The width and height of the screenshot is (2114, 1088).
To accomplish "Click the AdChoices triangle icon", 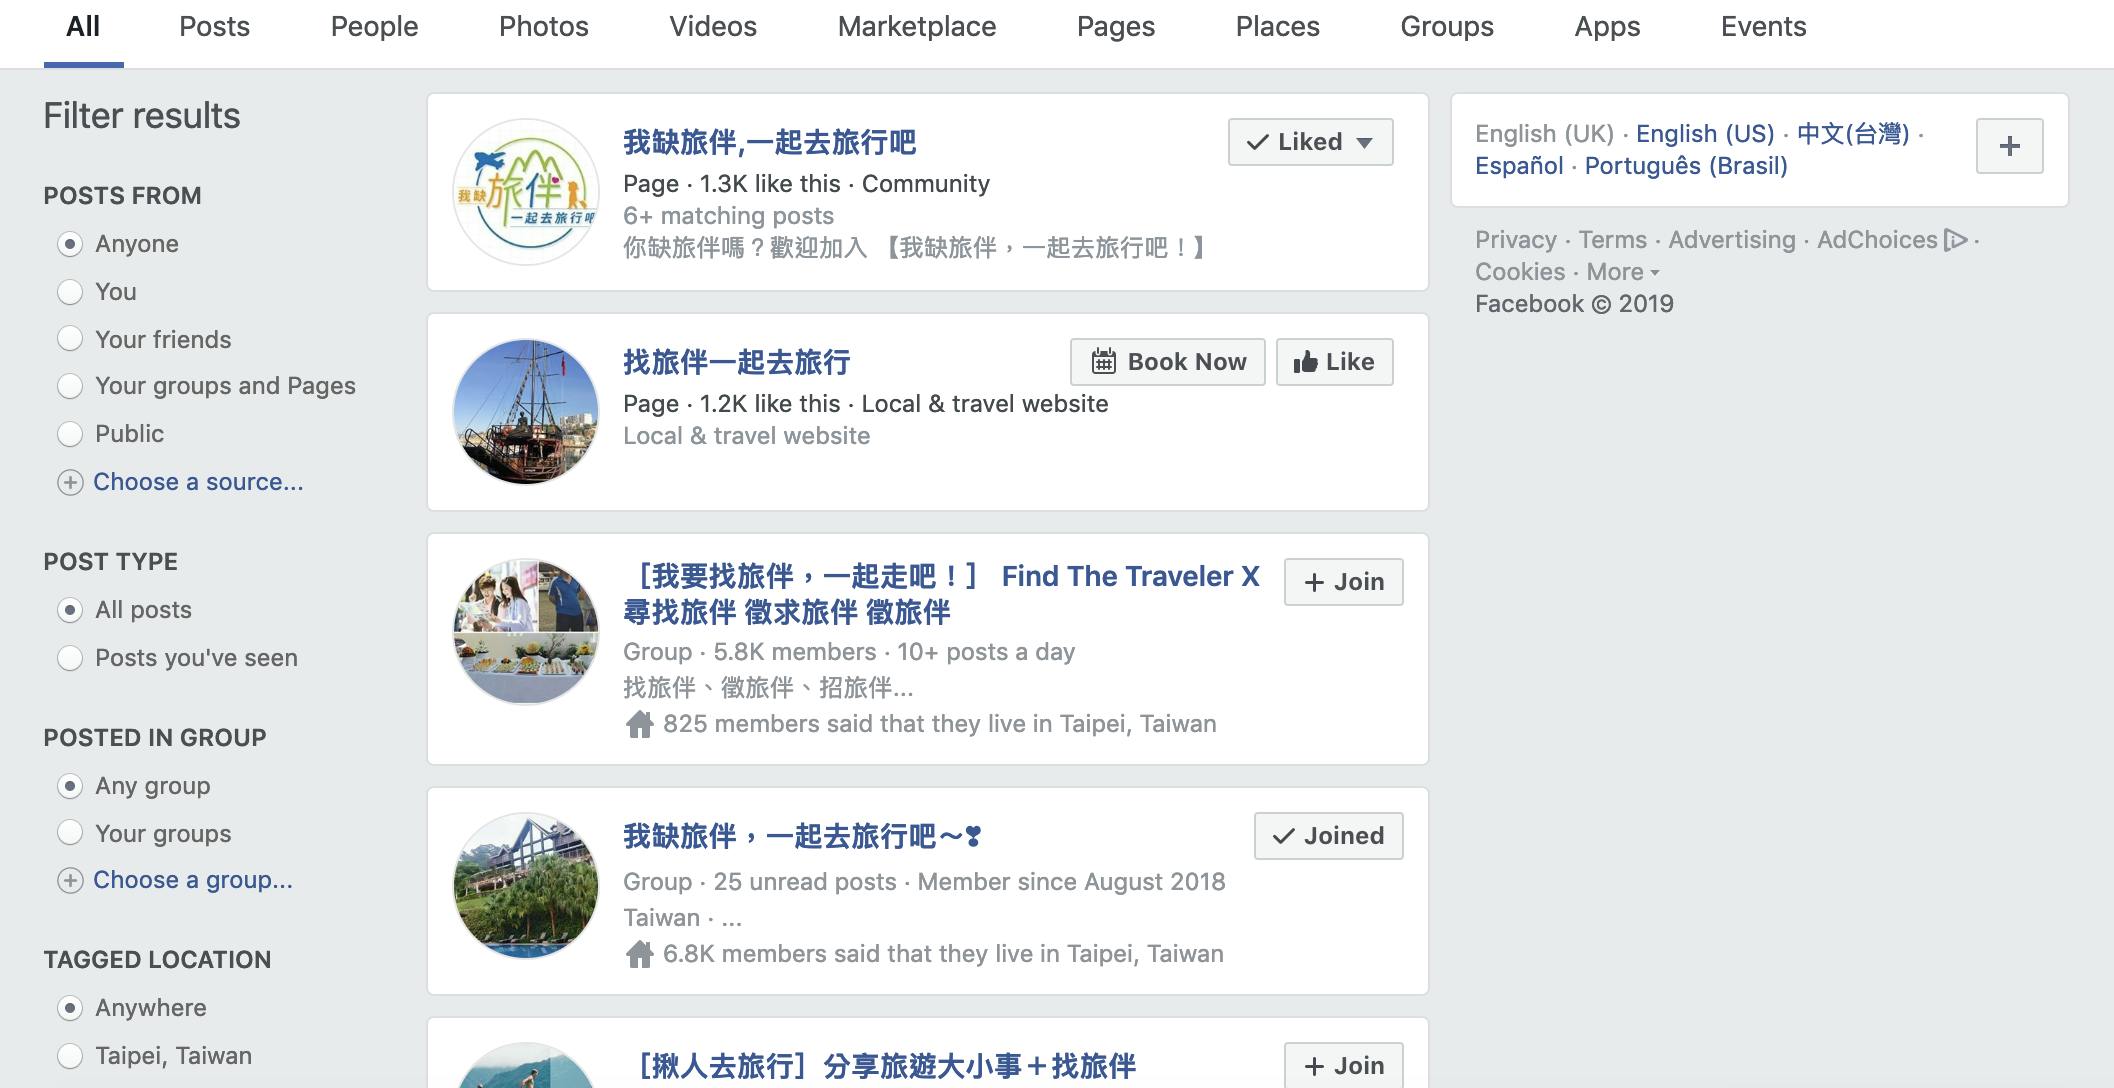I will point(1955,240).
